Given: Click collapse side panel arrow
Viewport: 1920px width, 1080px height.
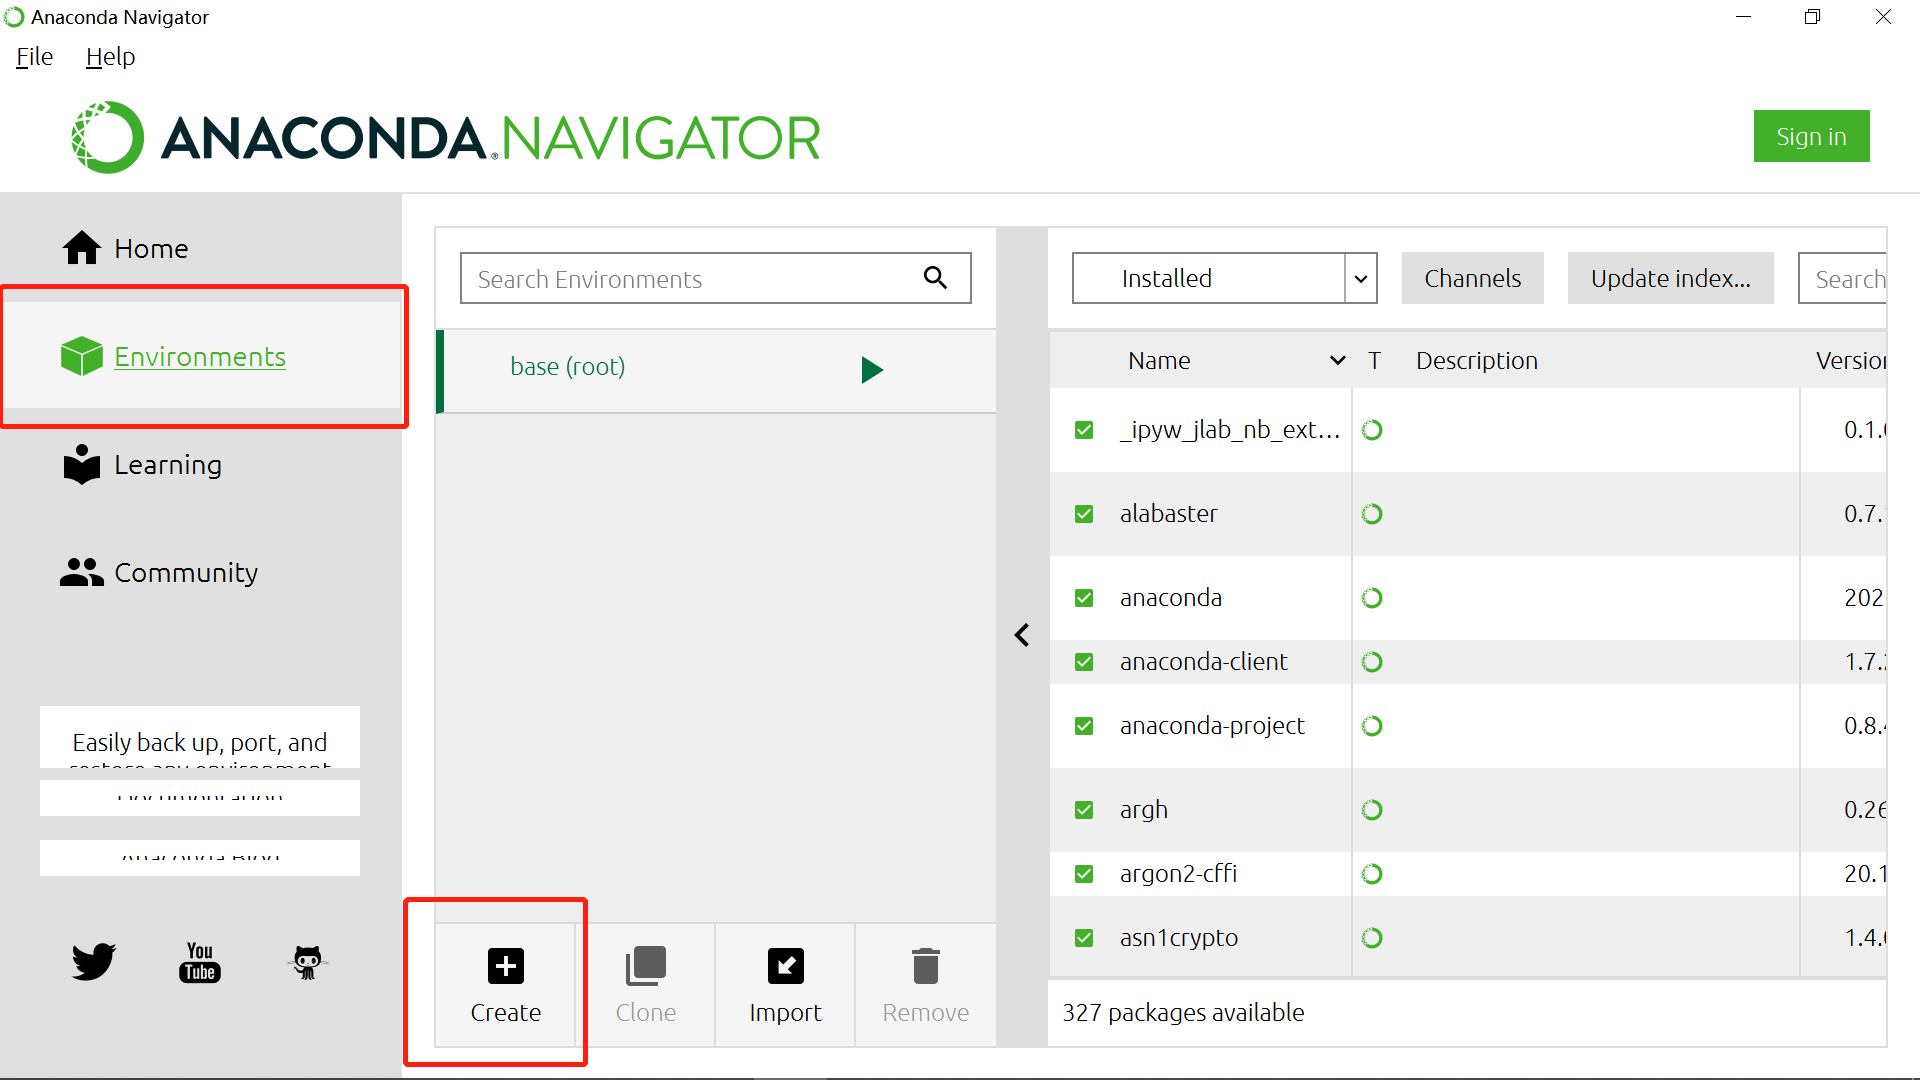Looking at the screenshot, I should [1022, 634].
